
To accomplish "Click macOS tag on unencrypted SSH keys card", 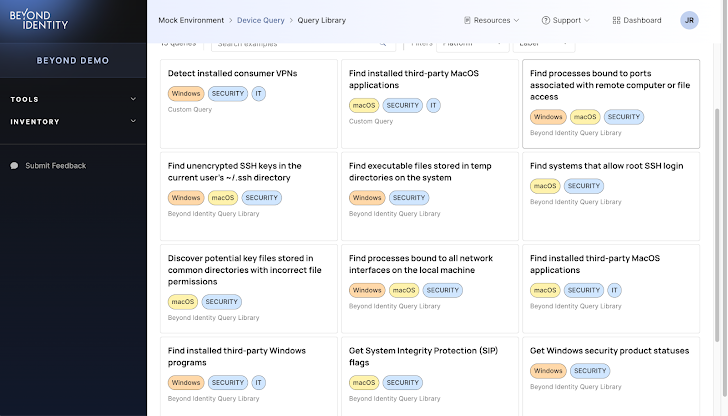I will point(223,198).
